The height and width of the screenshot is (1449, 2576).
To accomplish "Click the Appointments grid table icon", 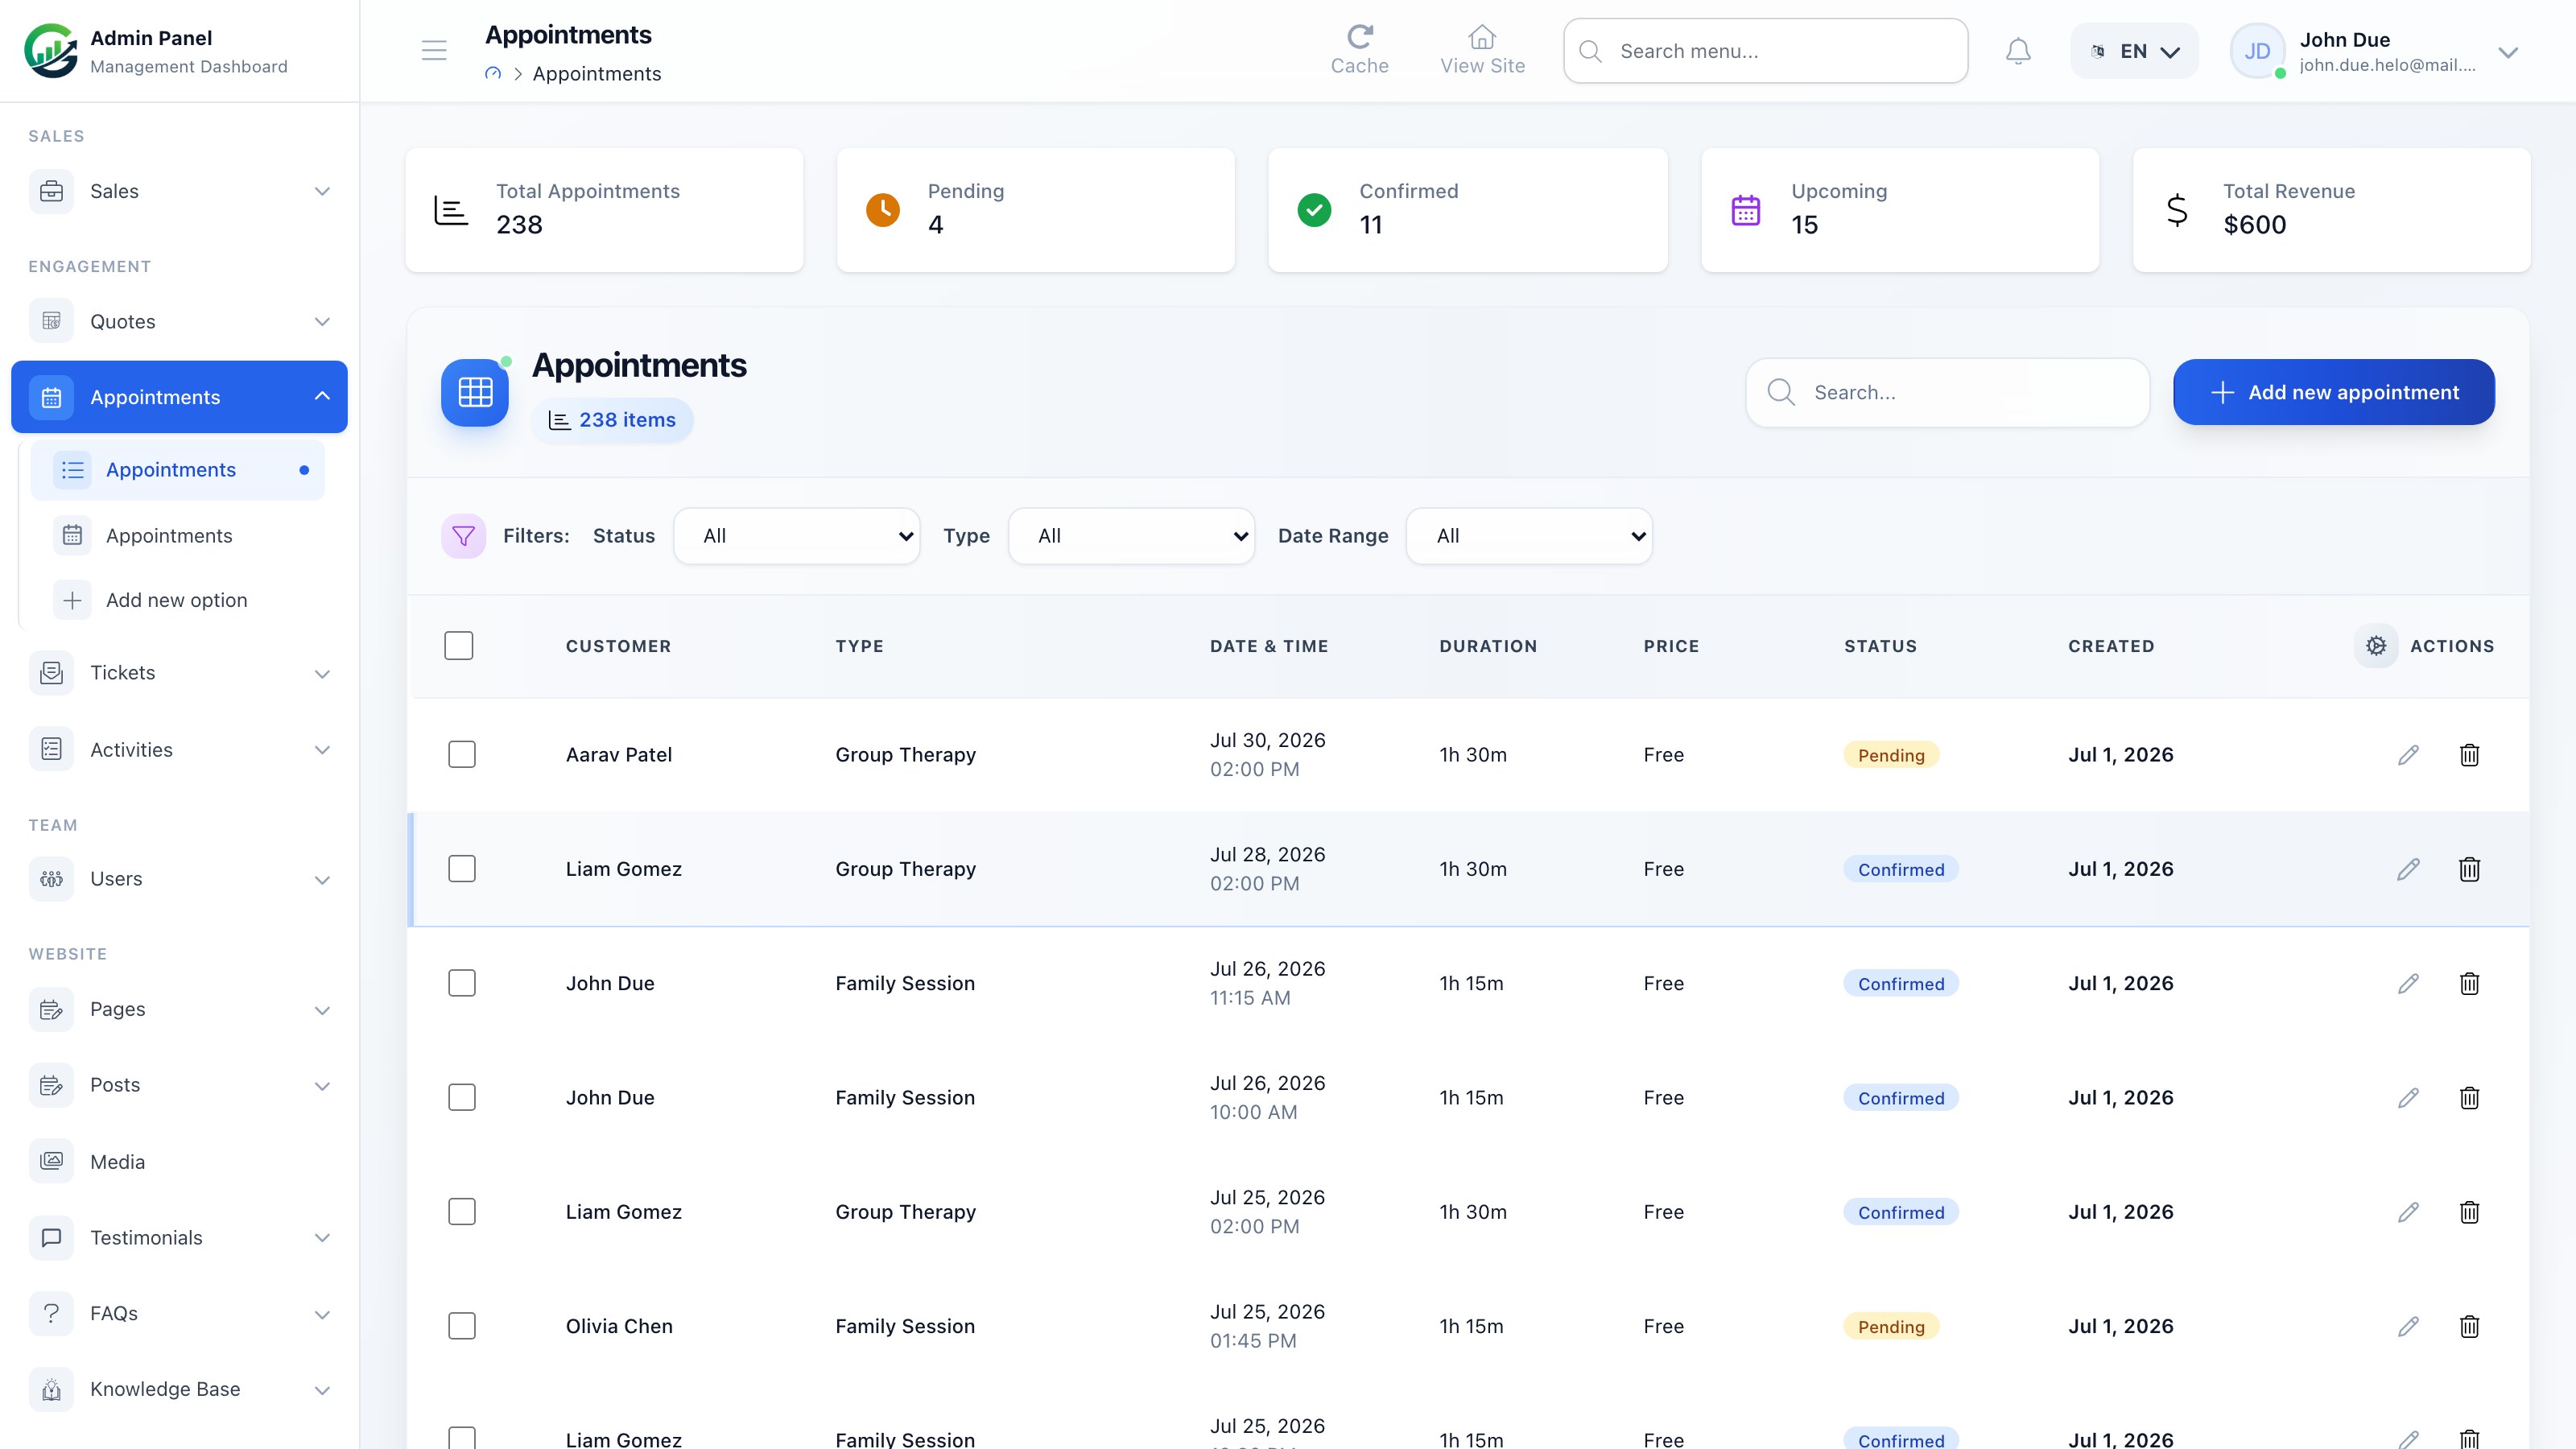I will [475, 392].
